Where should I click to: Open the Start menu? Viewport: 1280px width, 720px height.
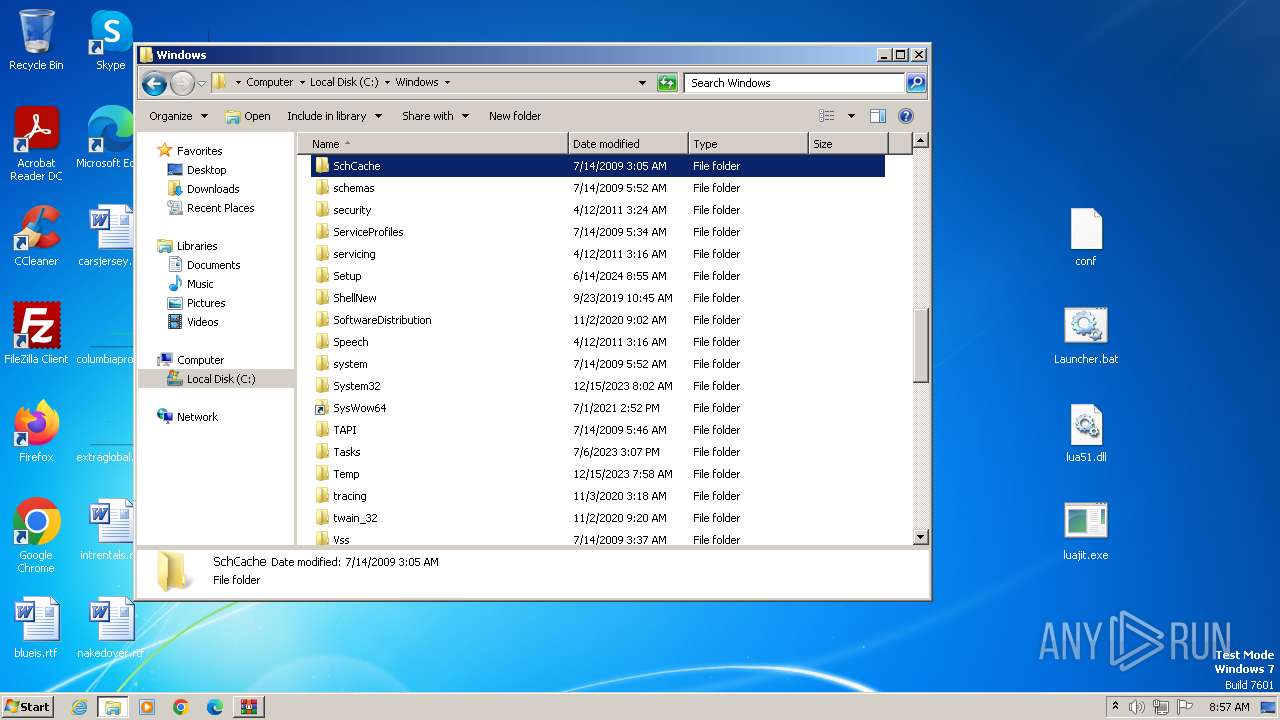point(27,707)
